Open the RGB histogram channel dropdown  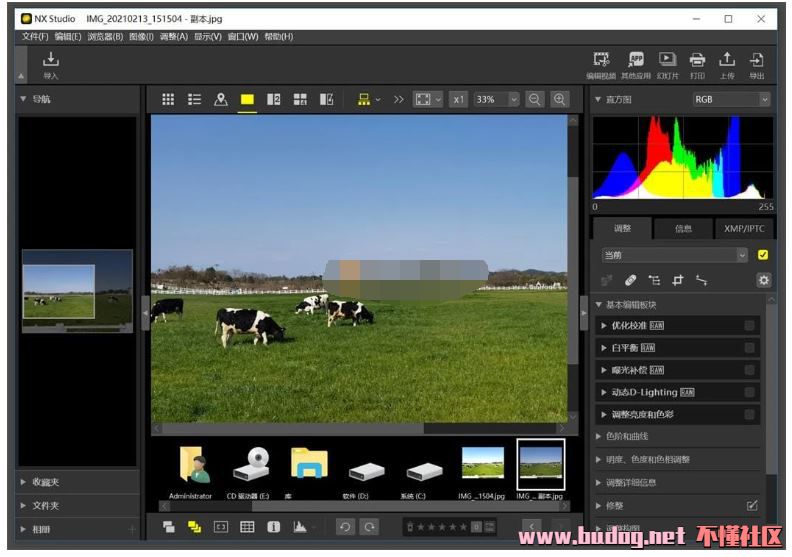click(x=732, y=99)
